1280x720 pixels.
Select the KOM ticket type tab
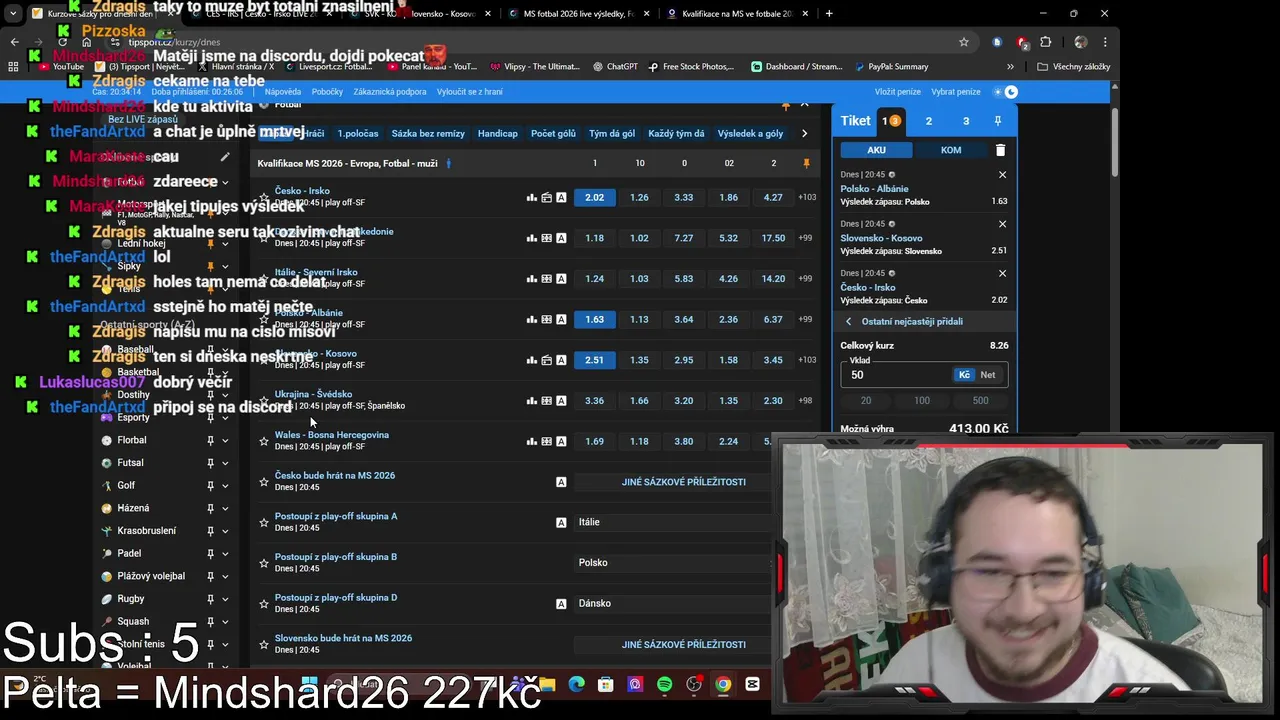click(x=951, y=150)
